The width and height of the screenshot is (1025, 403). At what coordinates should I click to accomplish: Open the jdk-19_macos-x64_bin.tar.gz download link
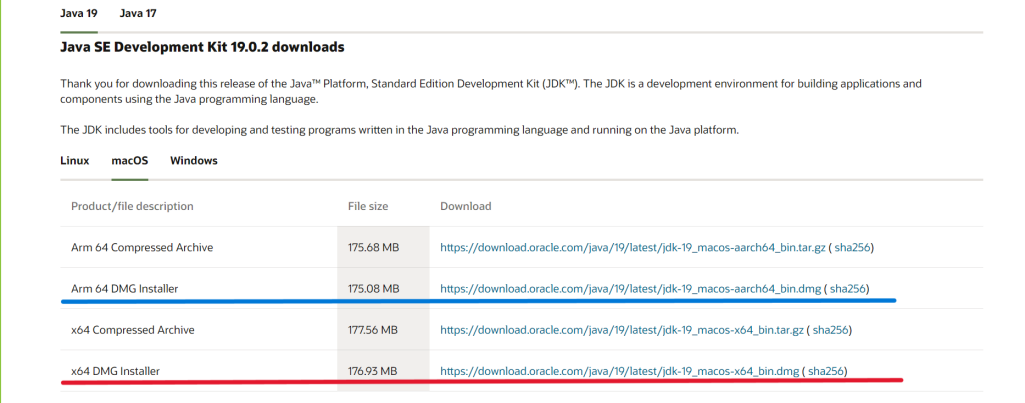(622, 330)
